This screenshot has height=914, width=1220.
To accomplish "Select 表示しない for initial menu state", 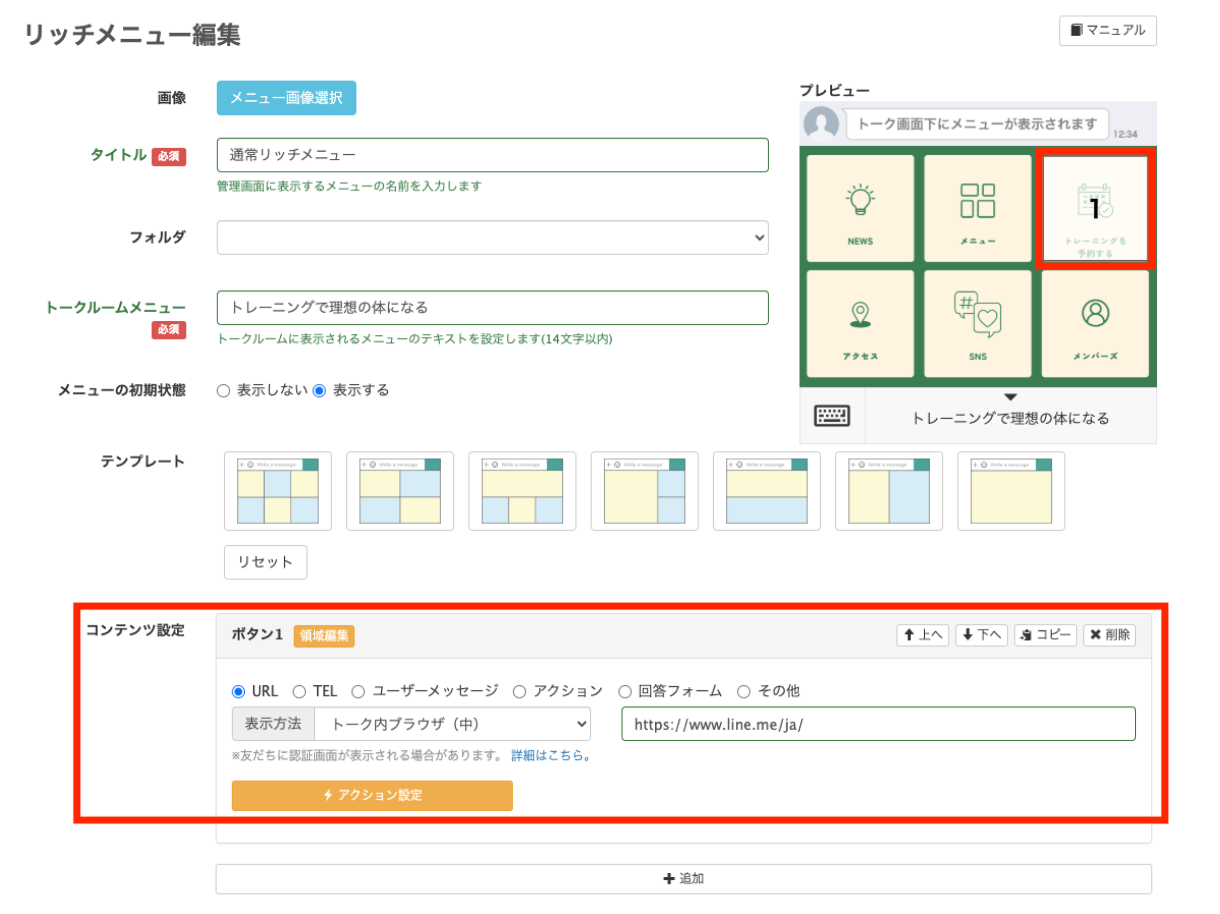I will click(224, 391).
